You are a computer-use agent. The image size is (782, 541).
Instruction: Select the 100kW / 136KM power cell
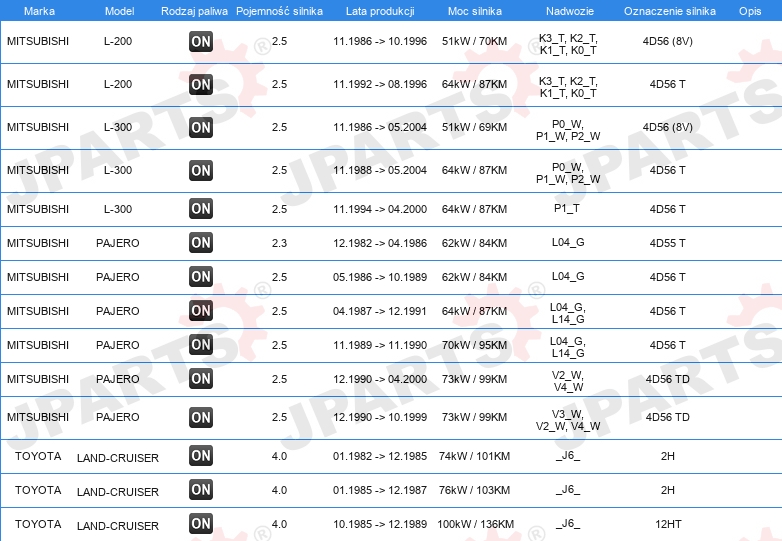[x=476, y=524]
